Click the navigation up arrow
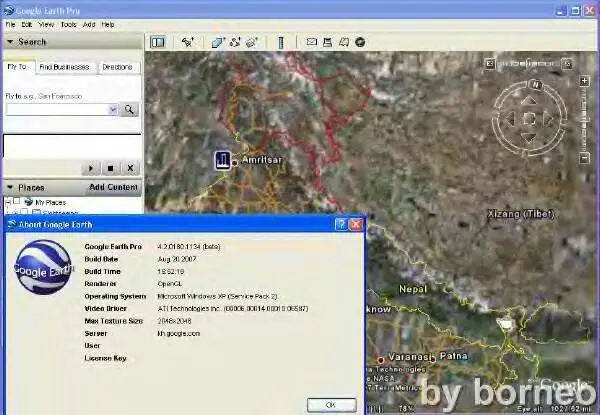The image size is (600, 415). [529, 101]
